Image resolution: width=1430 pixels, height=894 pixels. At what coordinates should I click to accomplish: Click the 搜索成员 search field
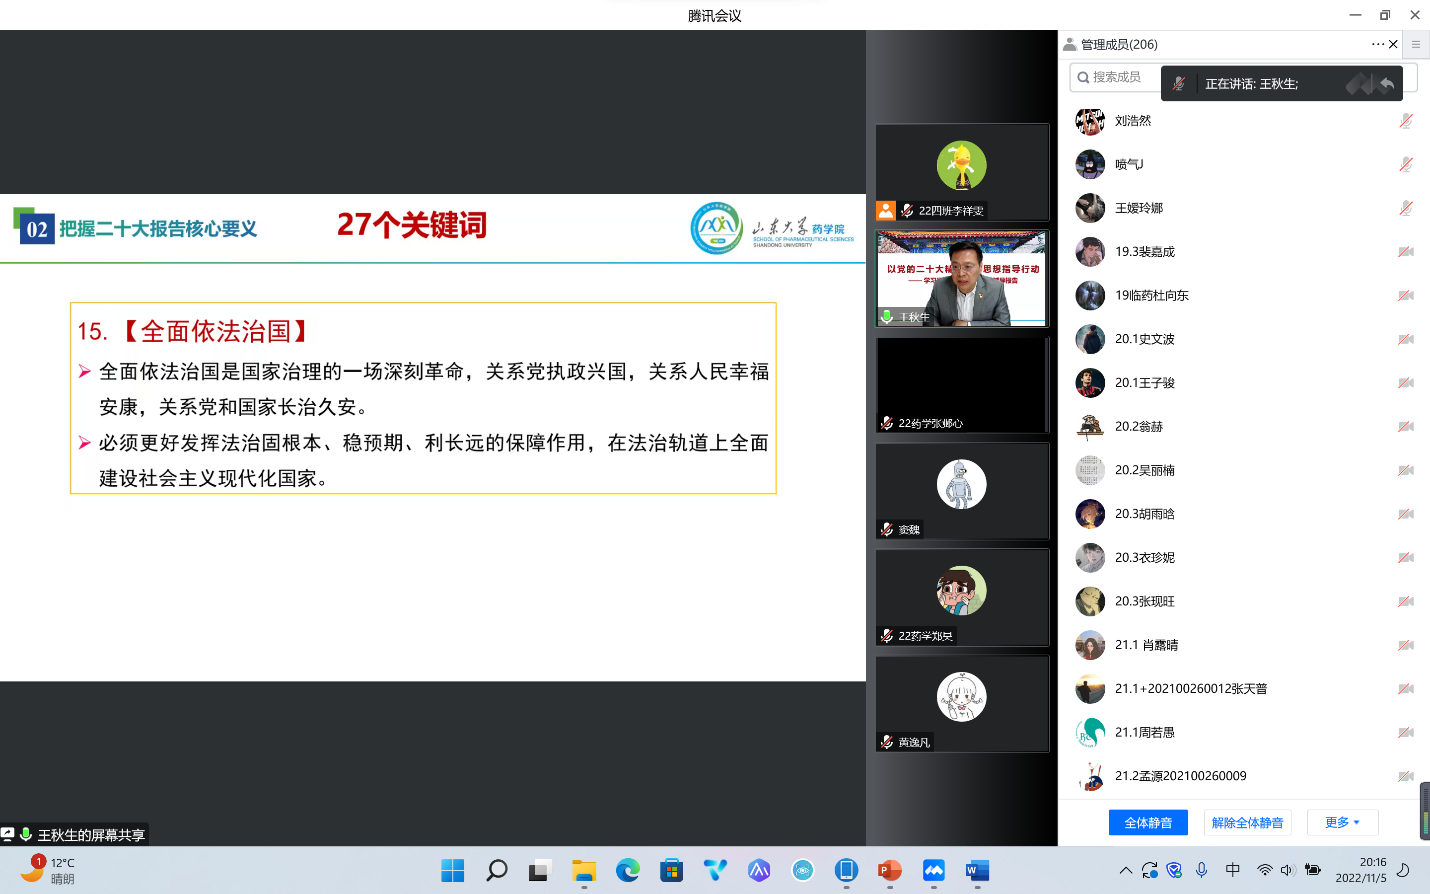click(1115, 77)
